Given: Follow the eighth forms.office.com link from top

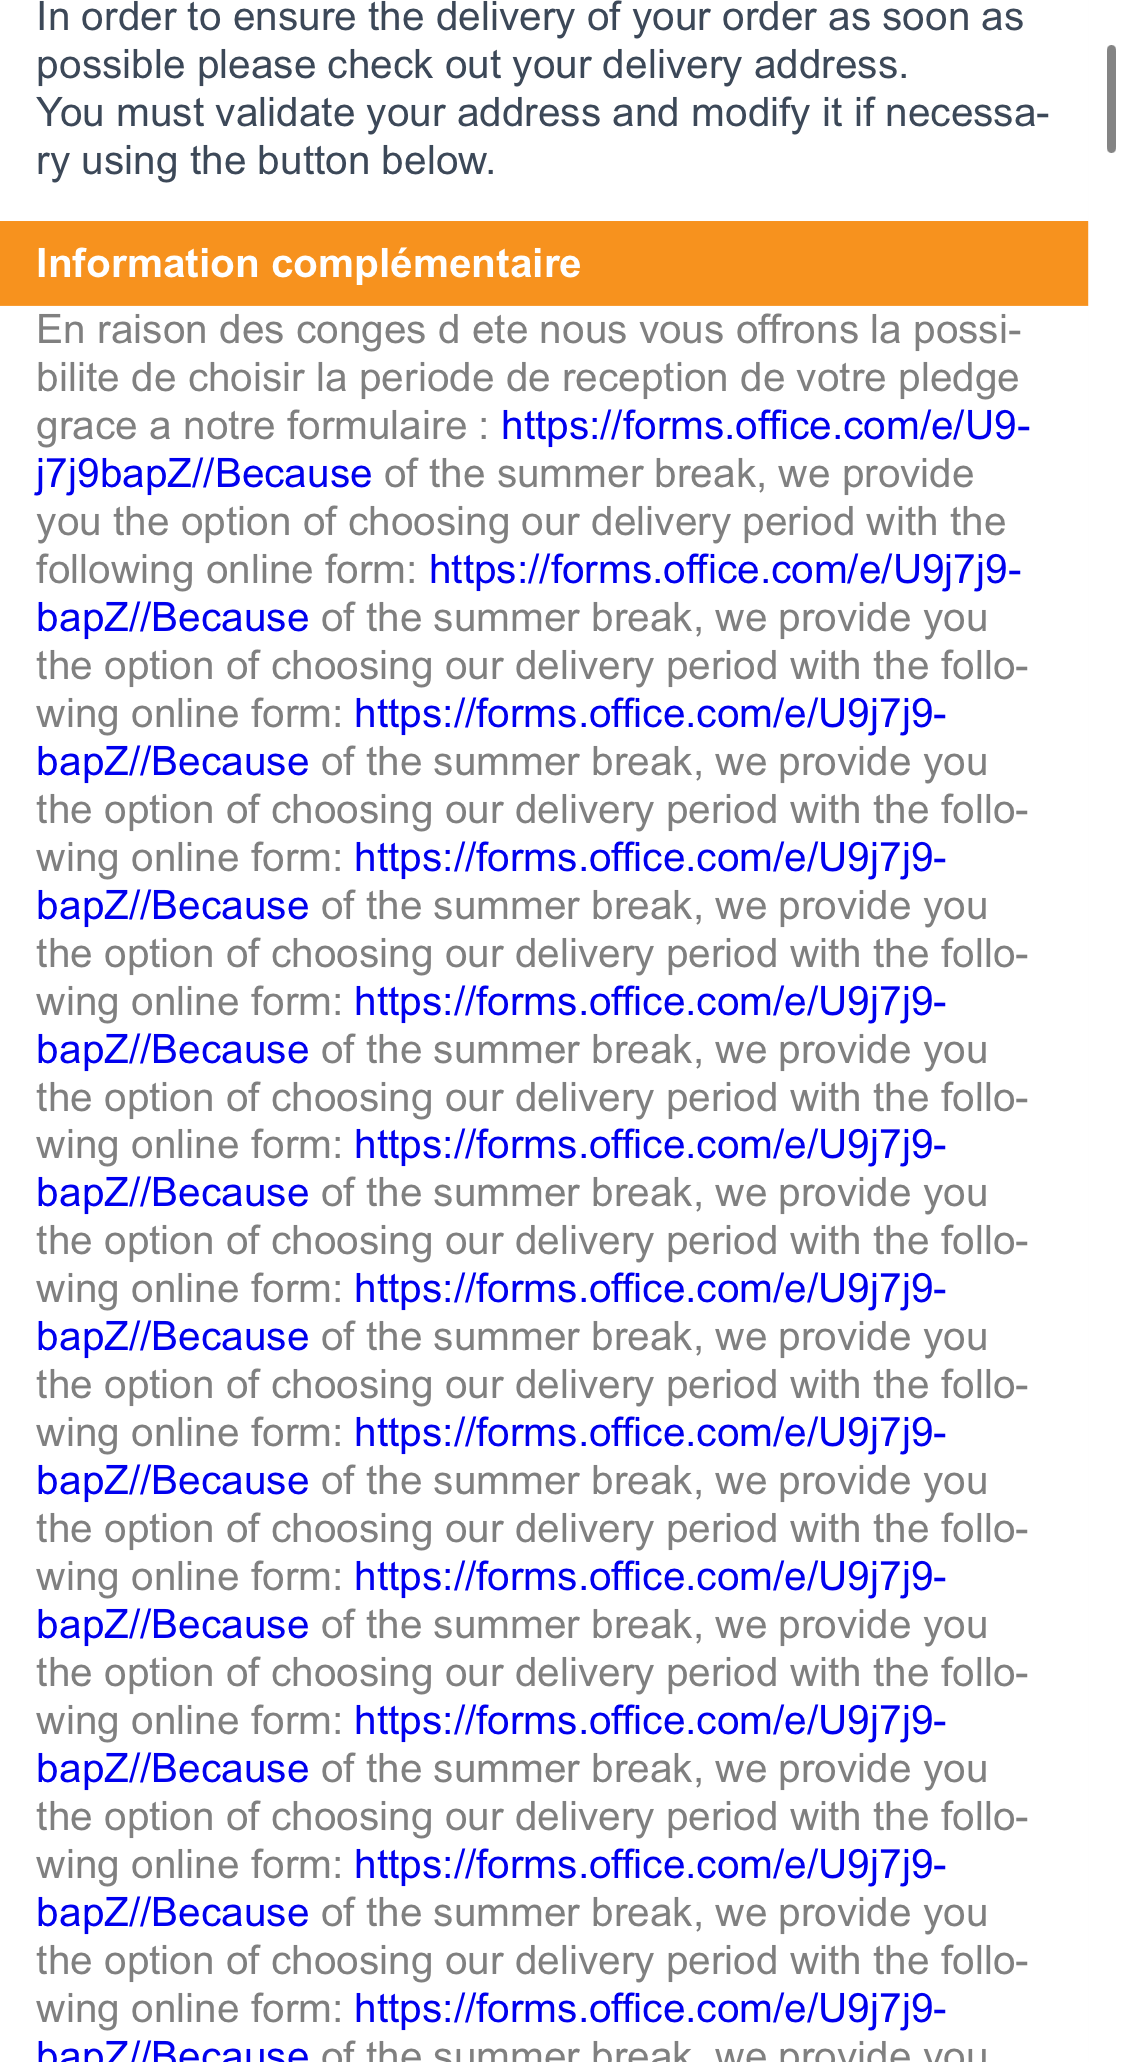Looking at the screenshot, I should pos(650,1433).
